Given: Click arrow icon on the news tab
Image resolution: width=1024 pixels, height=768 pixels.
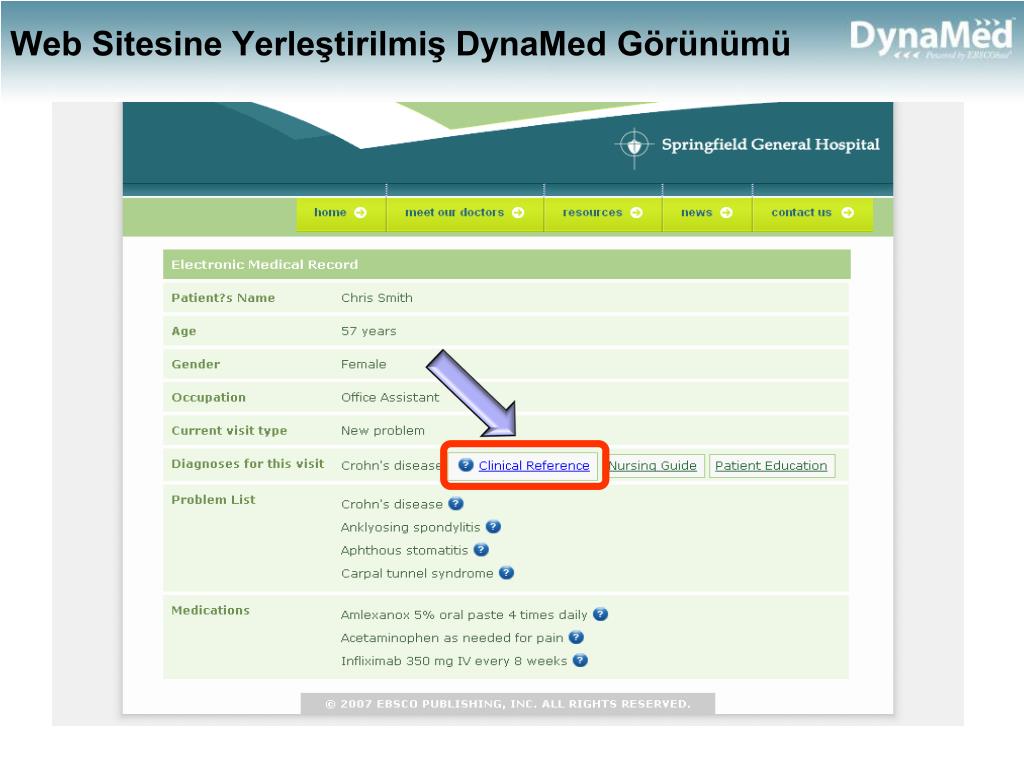Looking at the screenshot, I should 726,212.
